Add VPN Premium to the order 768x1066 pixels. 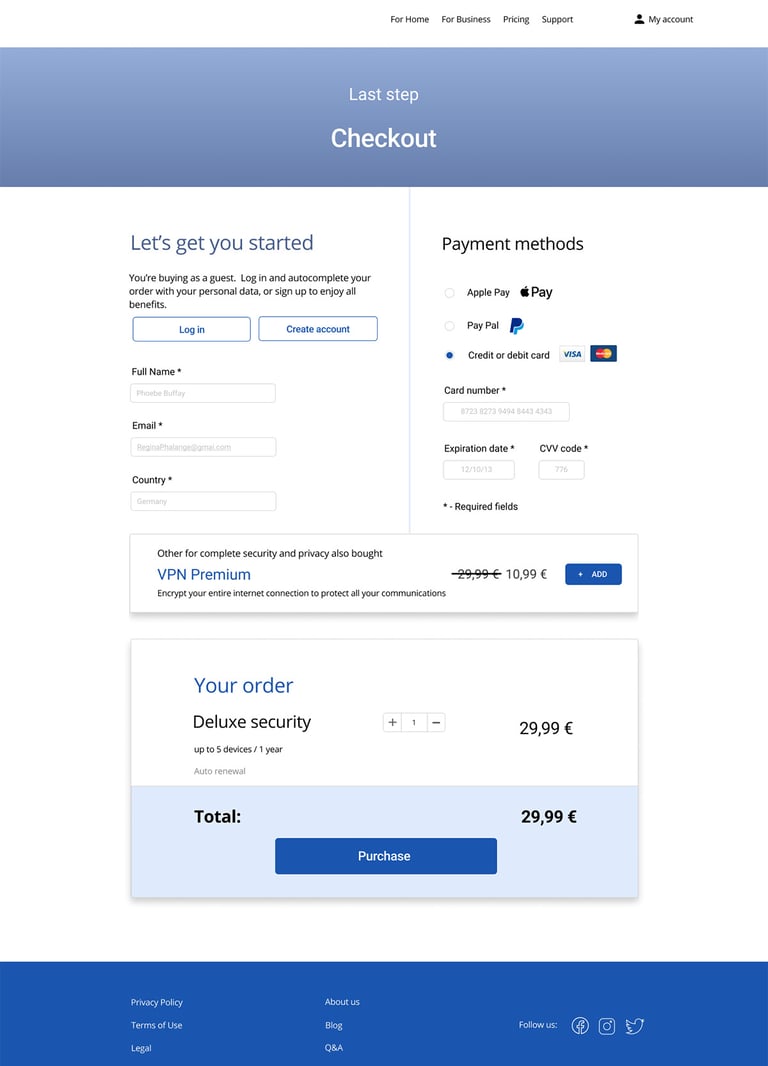point(593,574)
